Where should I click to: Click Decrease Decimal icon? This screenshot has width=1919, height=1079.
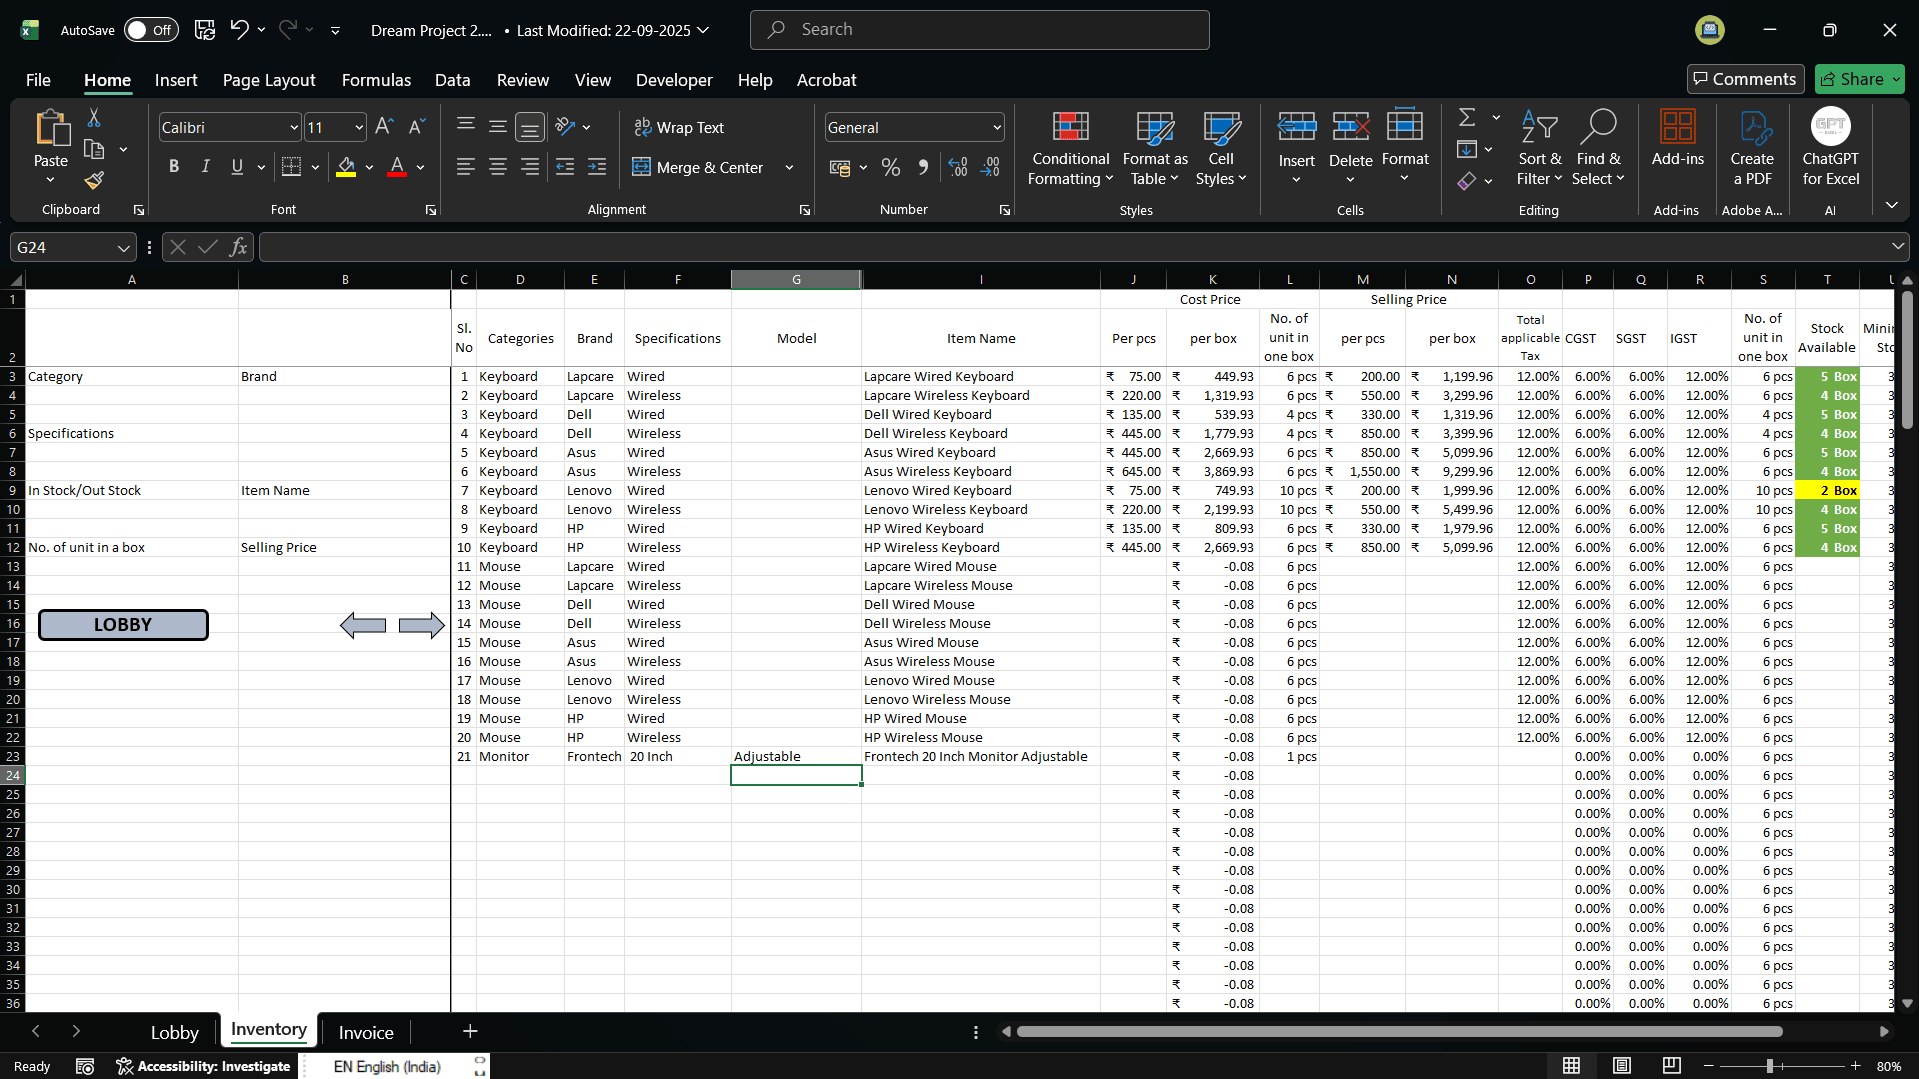tap(991, 167)
